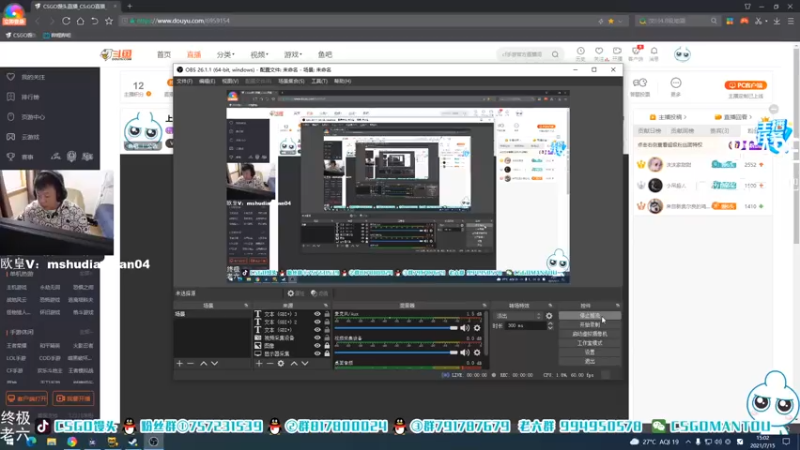Pop out the Audio Mixer dock panel
This screenshot has width=800, height=450.
[484, 306]
